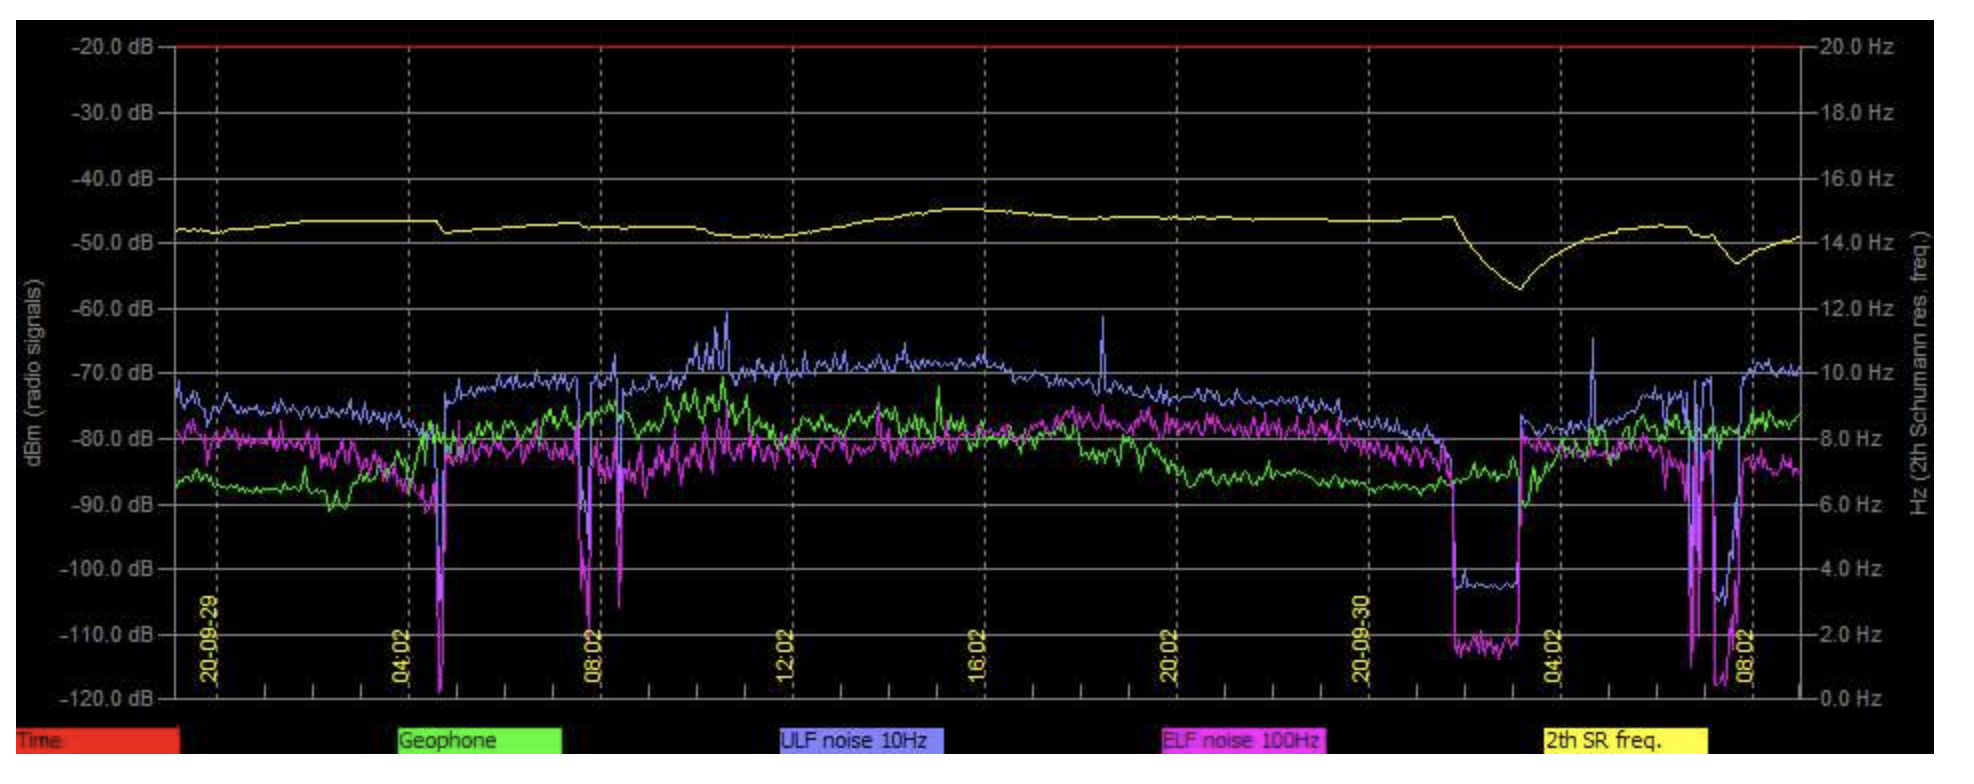Select the magenta ELF noise 100Hz legend
Viewport: 1974px width, 784px height.
click(1243, 741)
